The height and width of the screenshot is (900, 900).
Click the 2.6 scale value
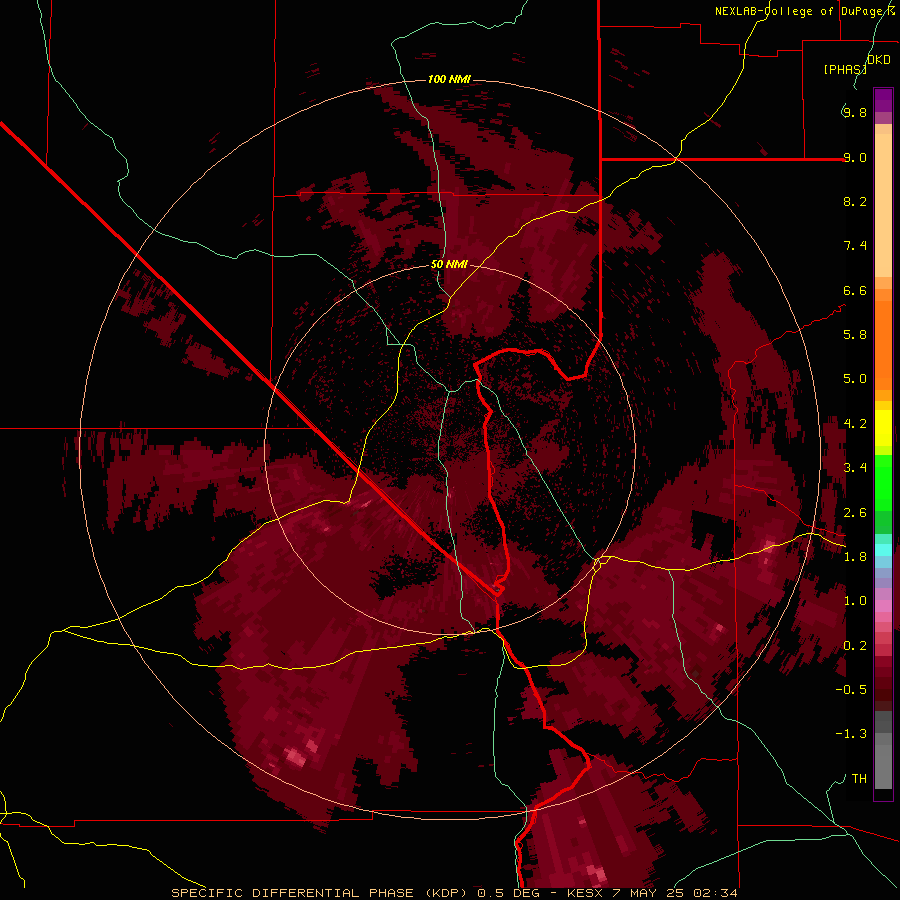855,513
